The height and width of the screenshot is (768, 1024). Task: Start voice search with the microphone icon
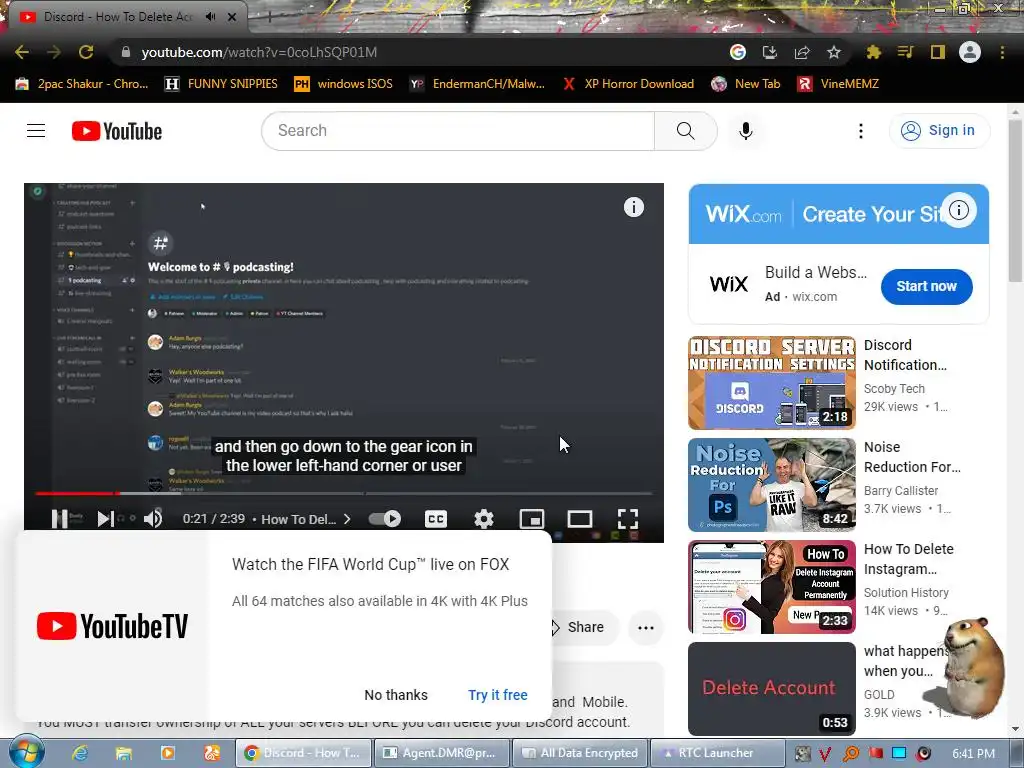[x=746, y=131]
